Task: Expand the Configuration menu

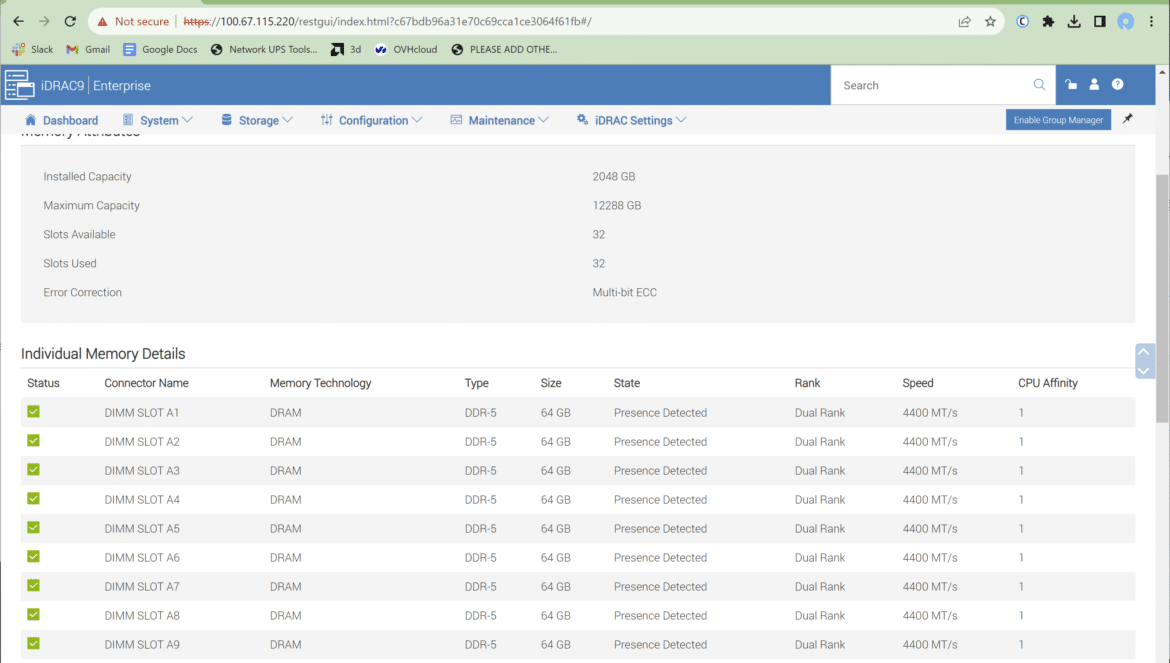Action: [371, 120]
